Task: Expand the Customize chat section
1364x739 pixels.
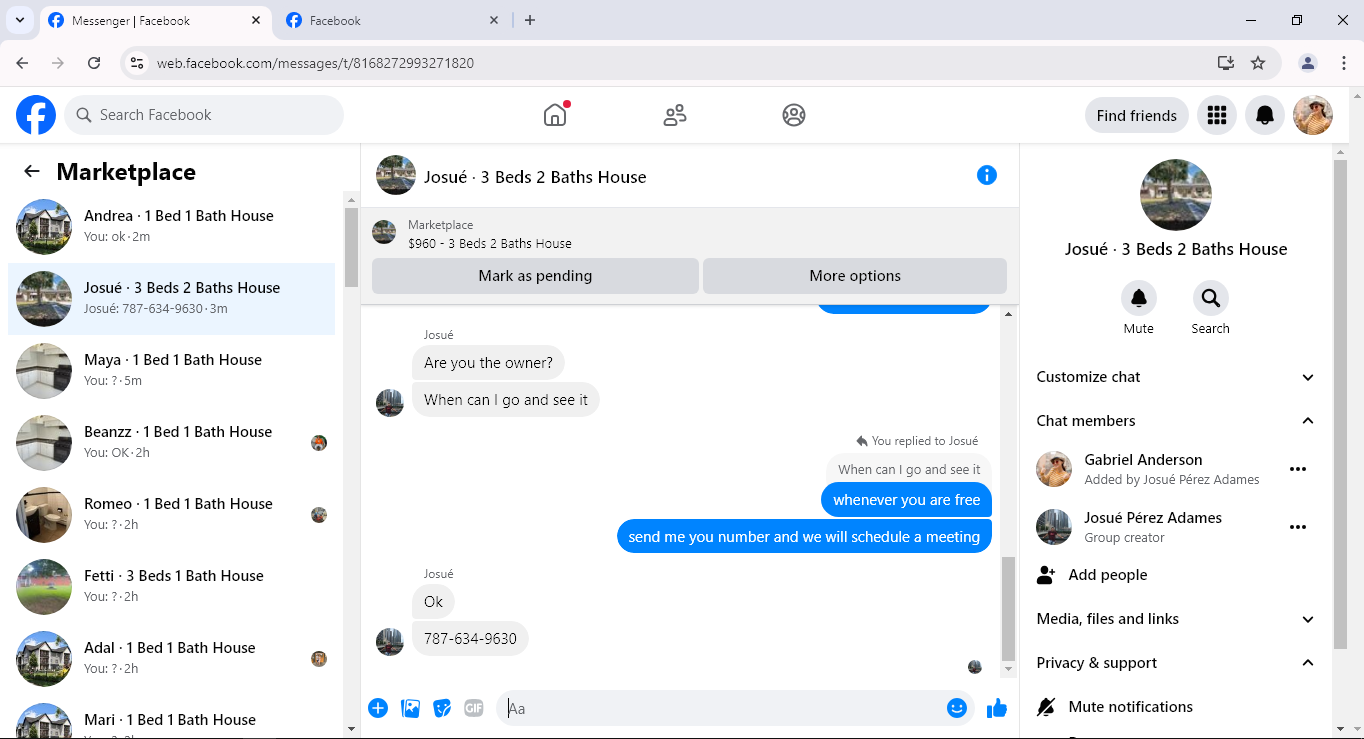Action: (x=1175, y=377)
